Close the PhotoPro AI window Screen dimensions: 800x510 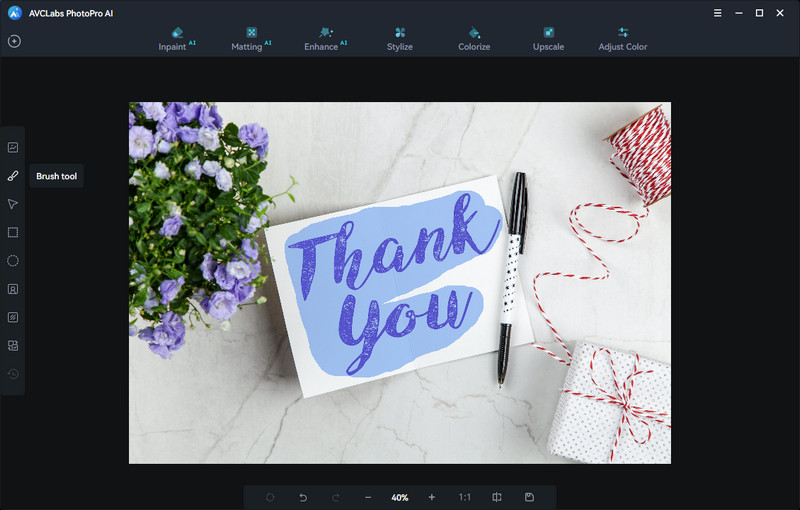point(780,13)
